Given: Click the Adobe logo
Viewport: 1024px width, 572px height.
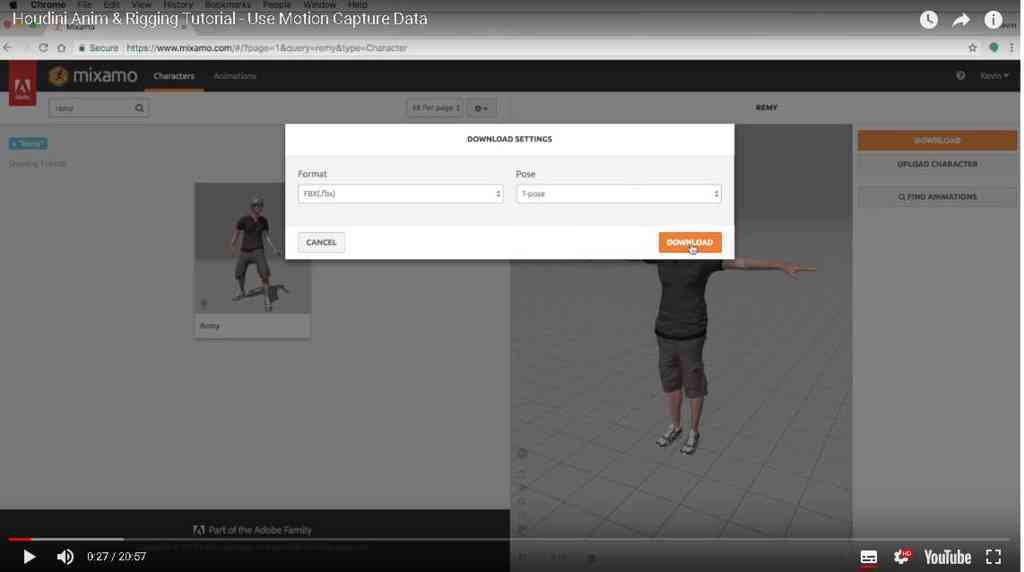Looking at the screenshot, I should coord(22,85).
